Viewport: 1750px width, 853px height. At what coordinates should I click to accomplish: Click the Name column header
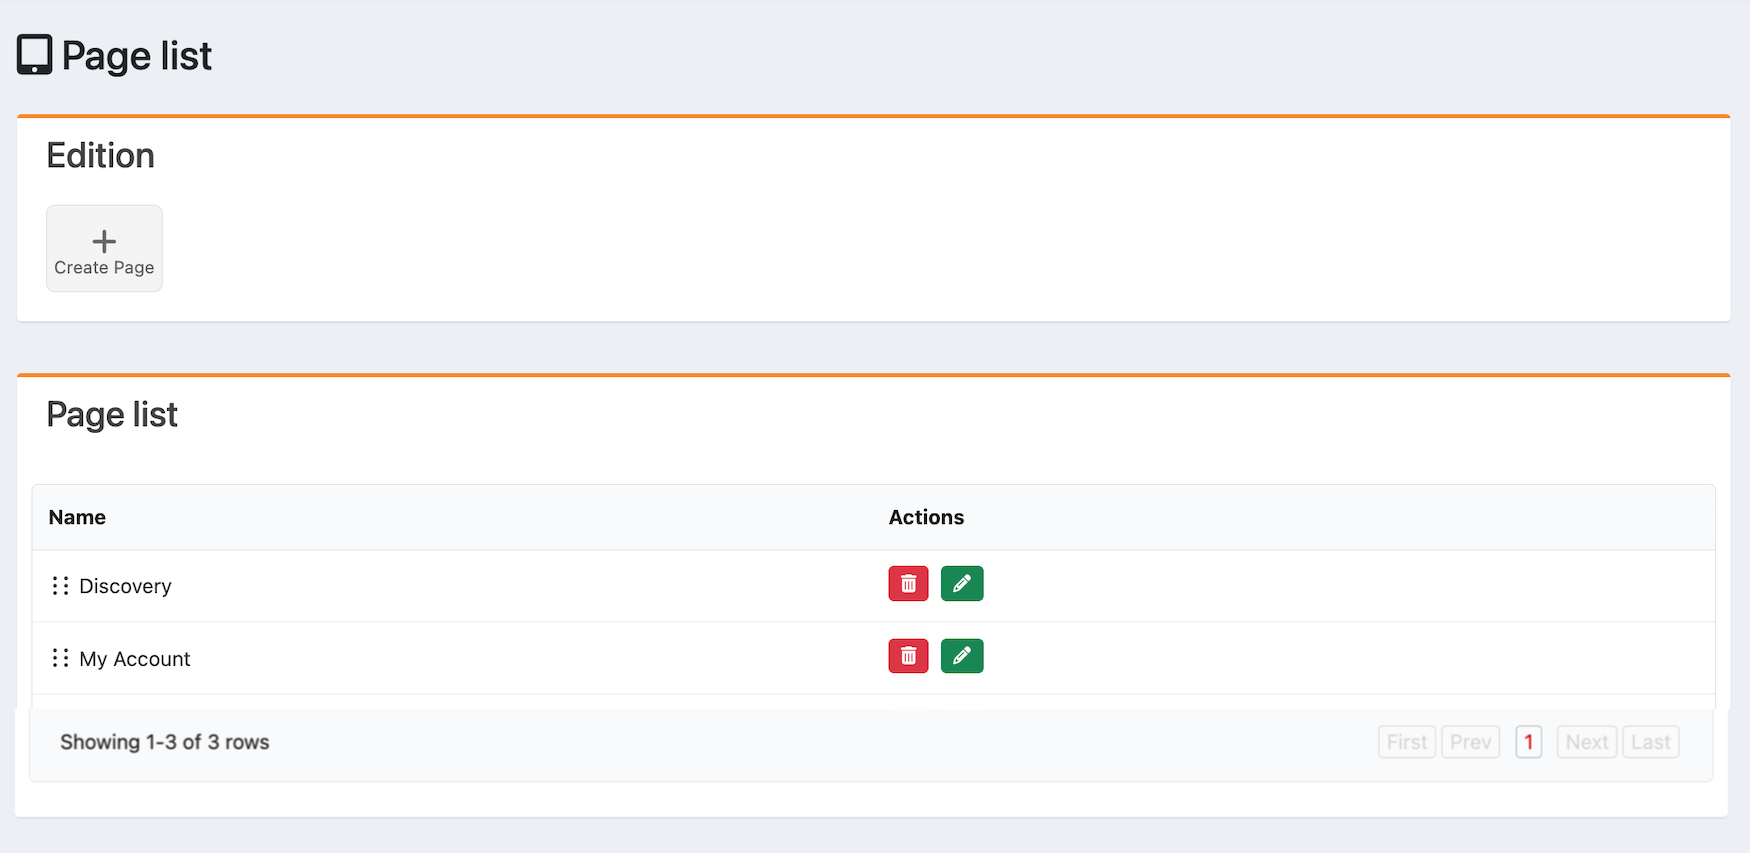[77, 517]
